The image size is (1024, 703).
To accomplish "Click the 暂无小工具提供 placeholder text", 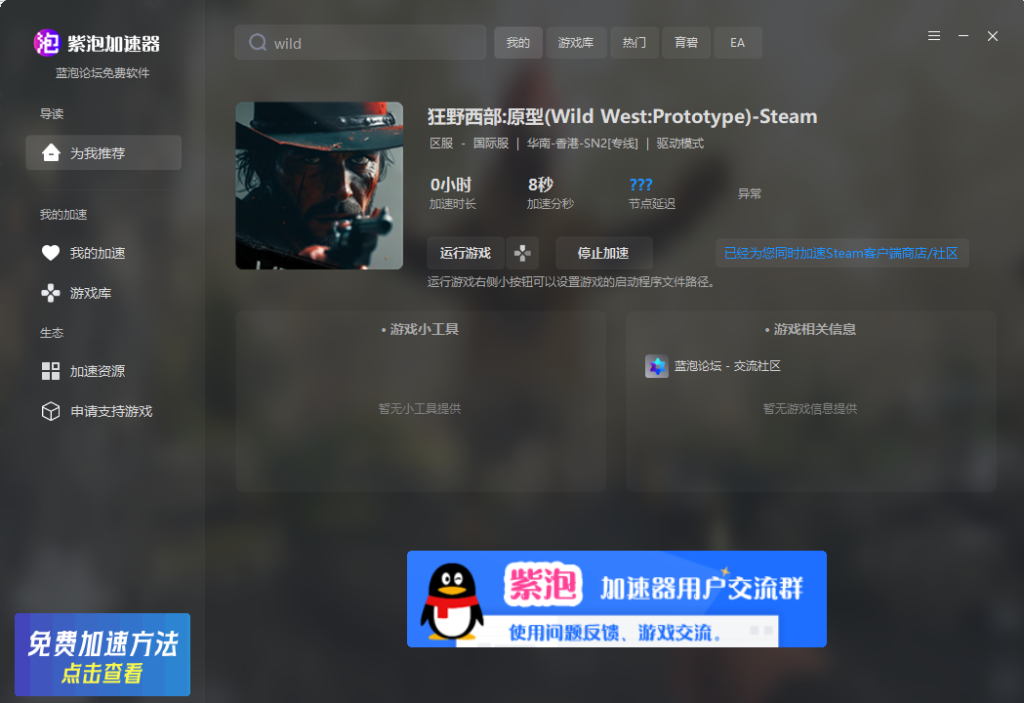I will (420, 408).
